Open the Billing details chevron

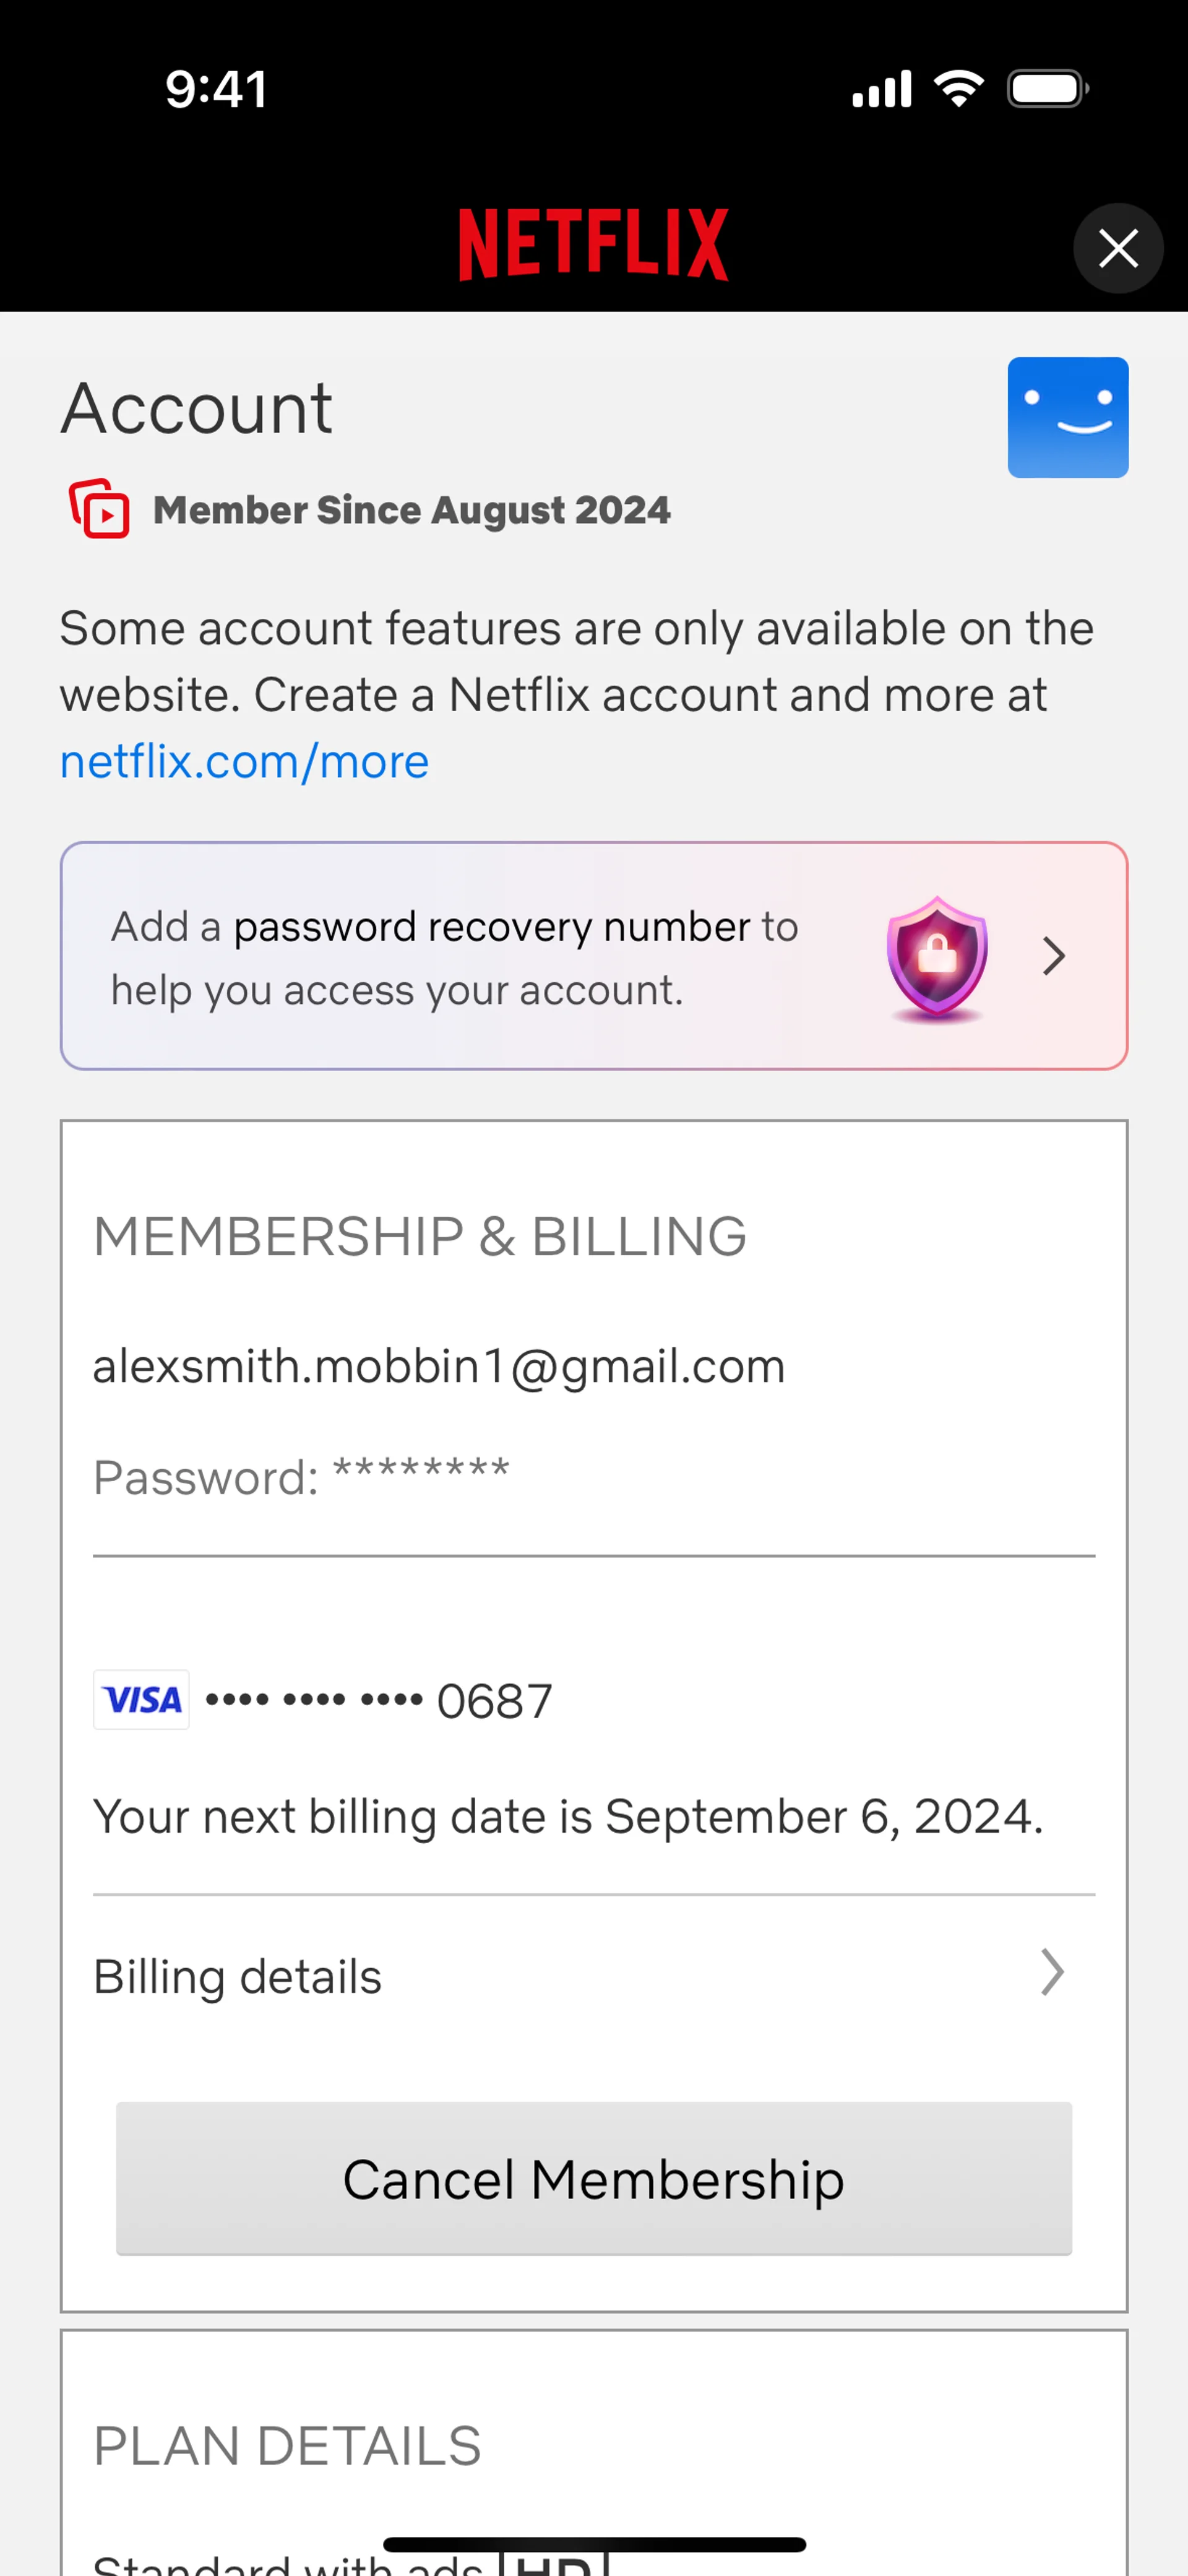click(x=1051, y=1972)
